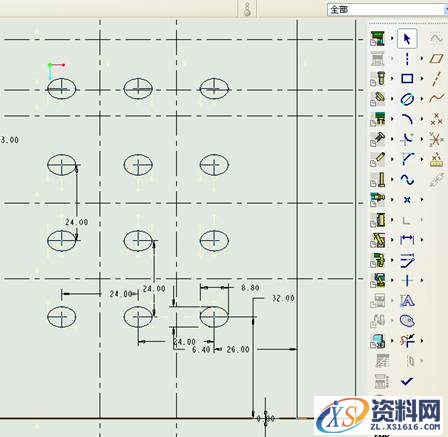Choose the Spline curve tool
Screen dimensions: 448x437
407,180
